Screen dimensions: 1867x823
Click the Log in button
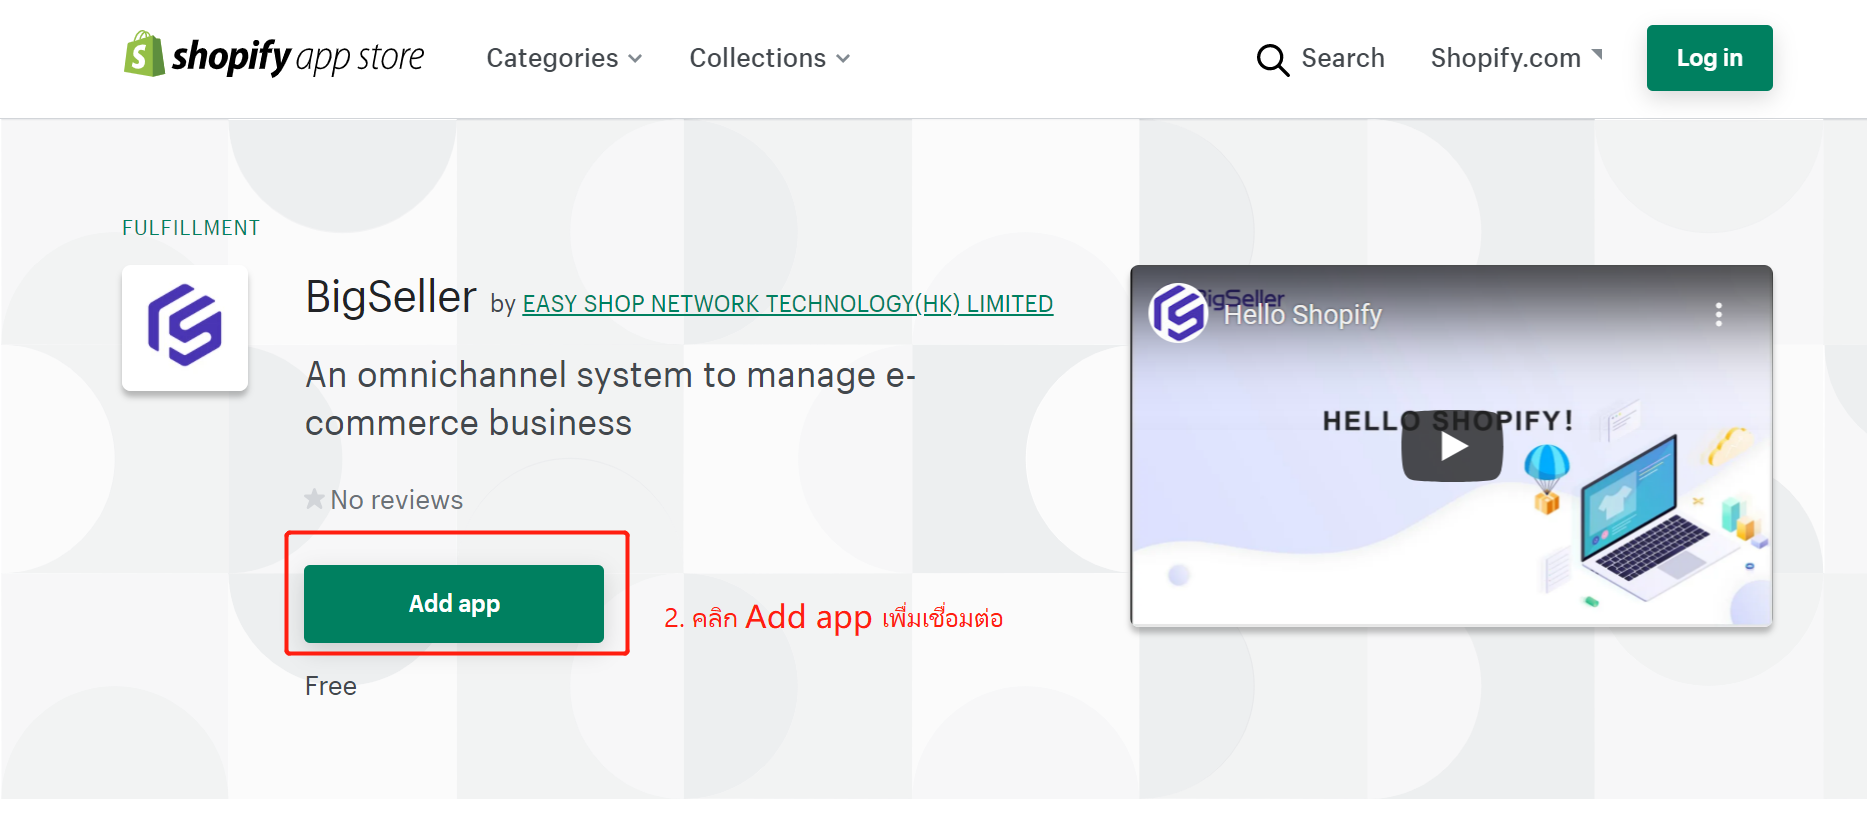click(1709, 58)
